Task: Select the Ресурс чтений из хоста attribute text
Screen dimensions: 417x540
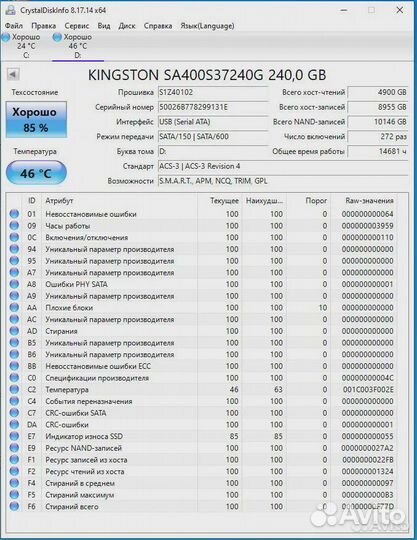Action: tap(85, 471)
